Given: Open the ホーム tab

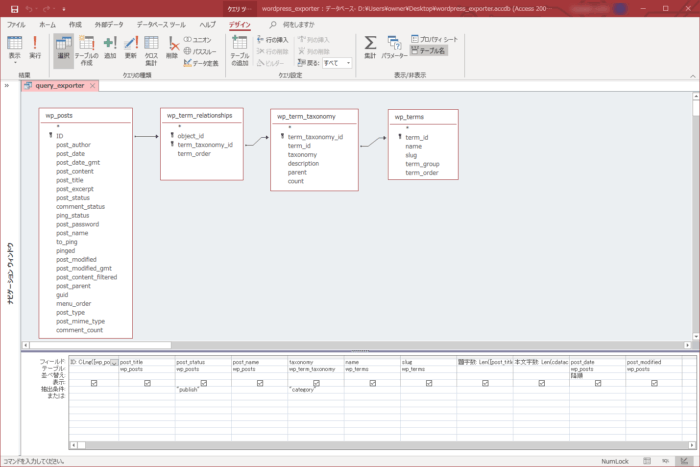Looking at the screenshot, I should coord(47,25).
